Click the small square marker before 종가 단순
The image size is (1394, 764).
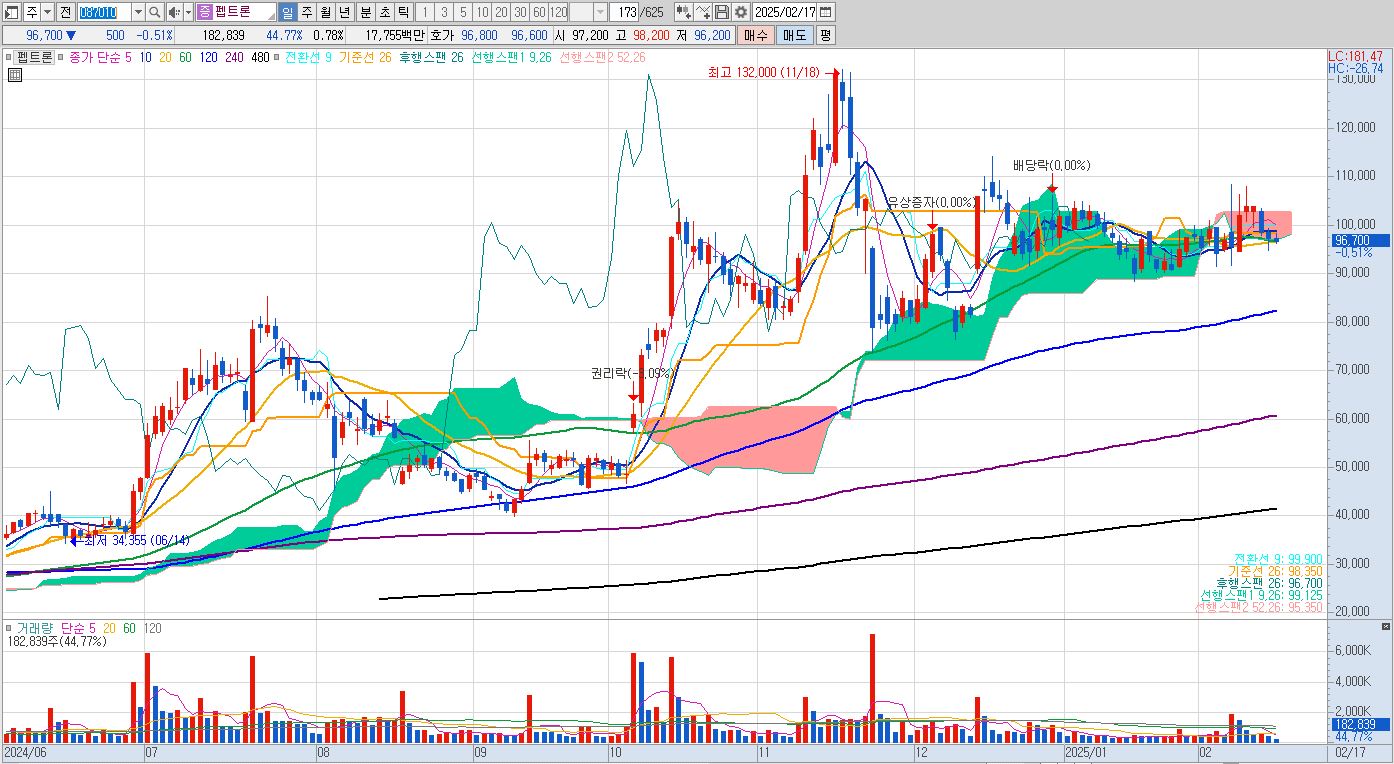tap(62, 58)
